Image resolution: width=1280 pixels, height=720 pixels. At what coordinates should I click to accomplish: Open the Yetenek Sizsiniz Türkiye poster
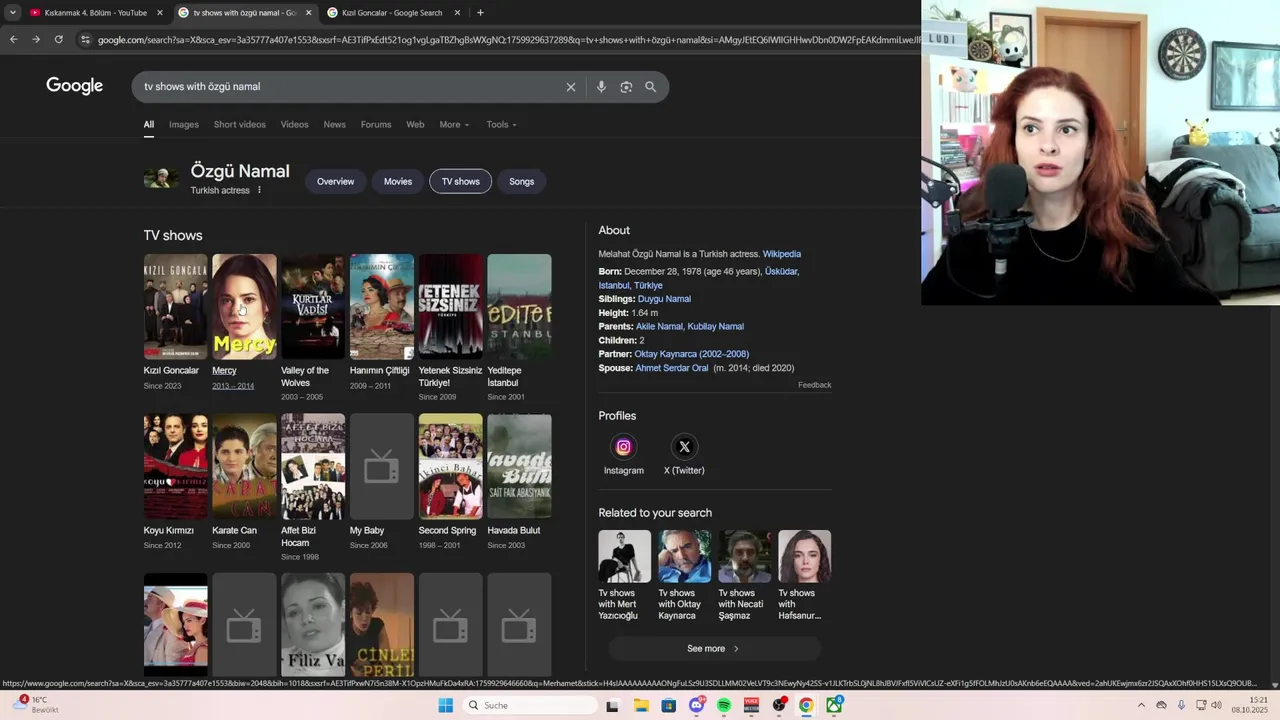pyautogui.click(x=450, y=306)
